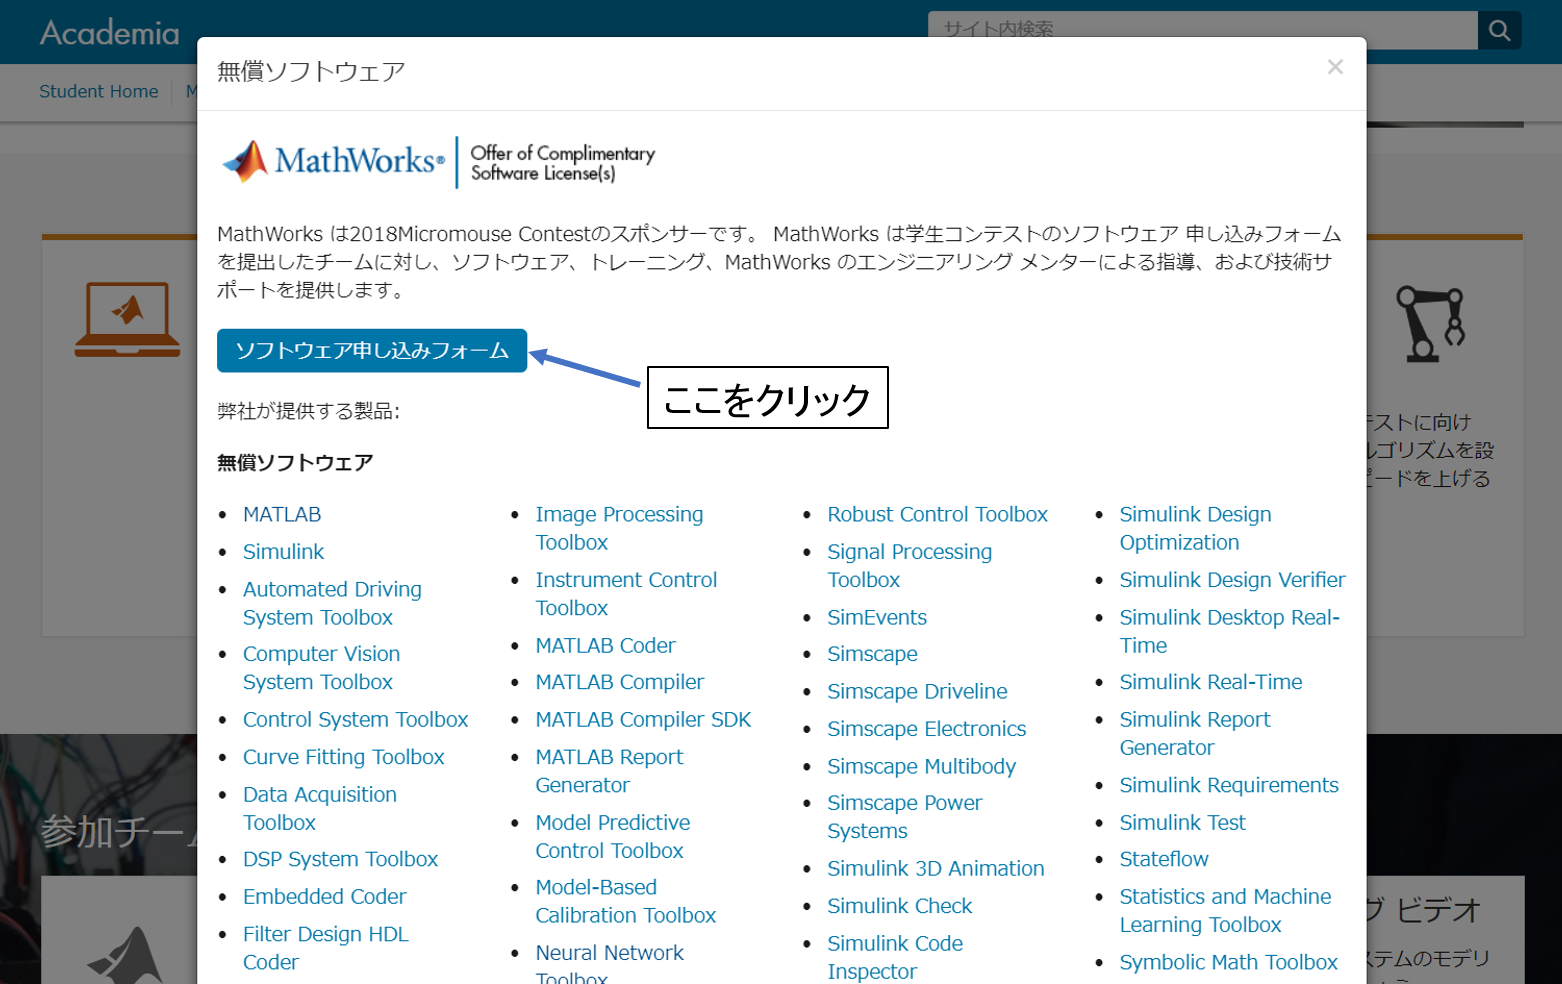The height and width of the screenshot is (984, 1562).
Task: Open MATLAB Compiler SDK link
Action: [x=643, y=720]
